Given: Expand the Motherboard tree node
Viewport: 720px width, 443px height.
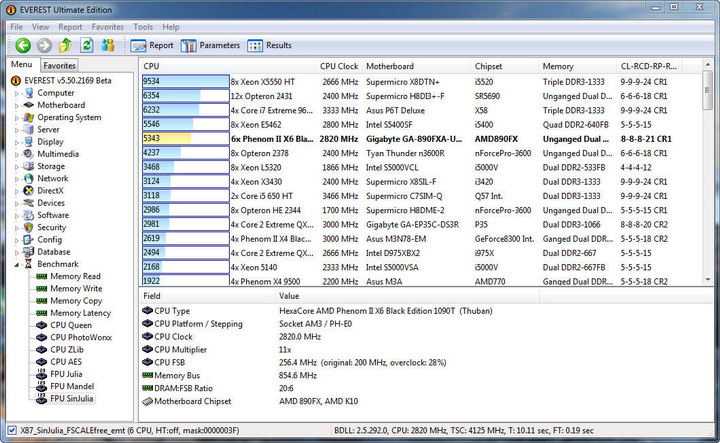Looking at the screenshot, I should pyautogui.click(x=17, y=106).
